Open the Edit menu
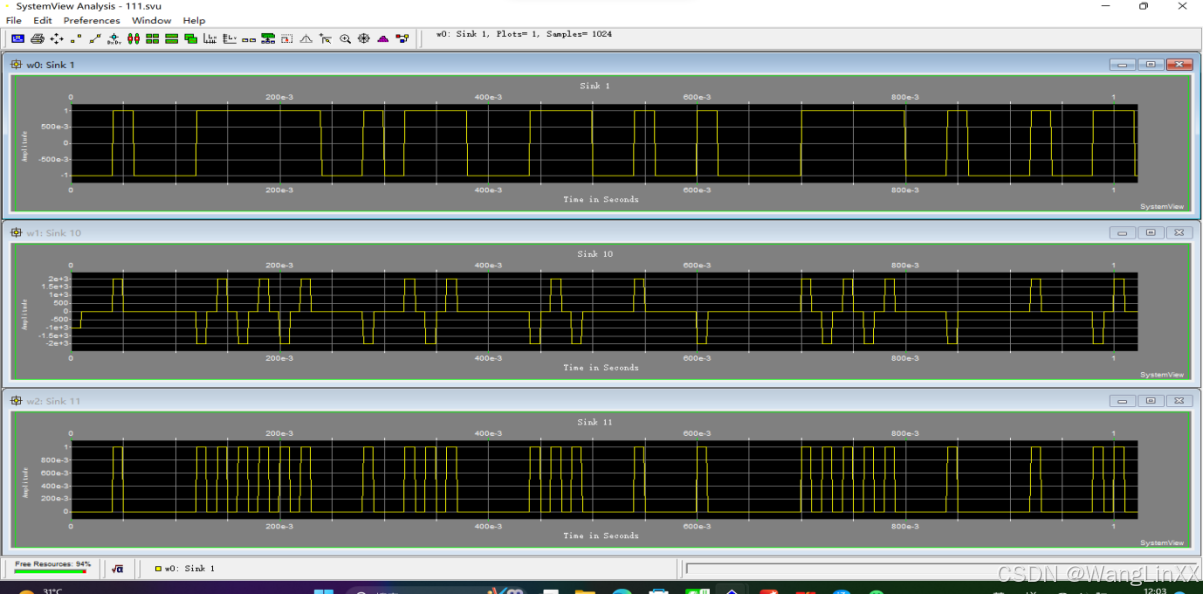This screenshot has height=594, width=1203. pyautogui.click(x=42, y=20)
